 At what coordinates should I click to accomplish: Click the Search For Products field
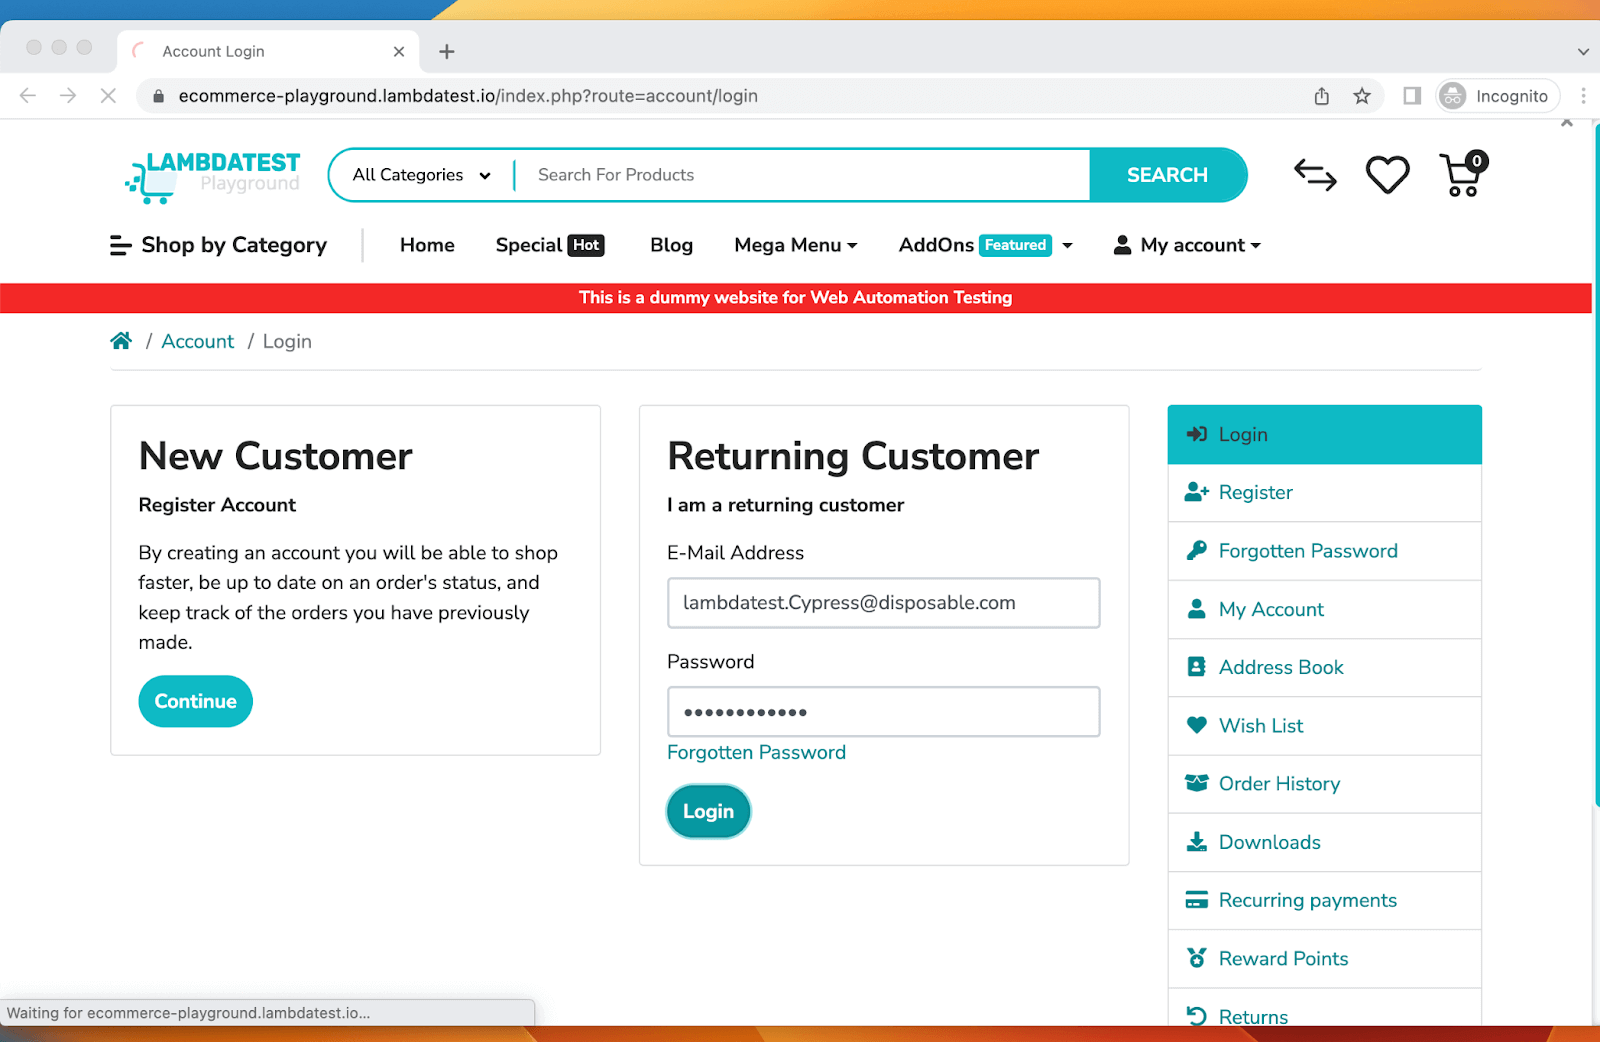coord(802,175)
